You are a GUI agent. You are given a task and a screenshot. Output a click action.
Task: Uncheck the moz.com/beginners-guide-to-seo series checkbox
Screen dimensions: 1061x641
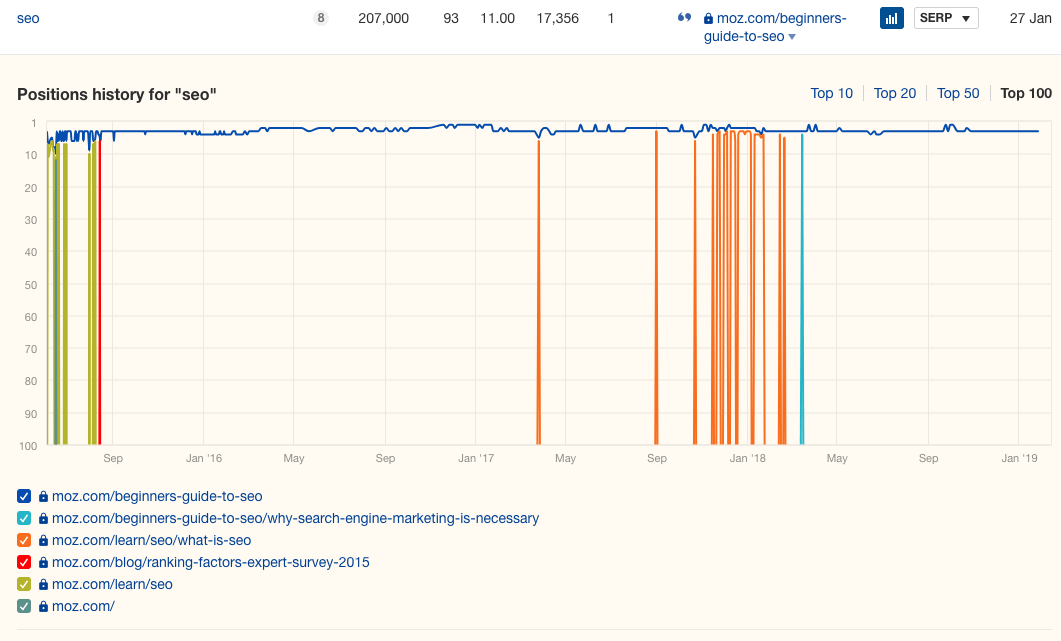point(24,496)
